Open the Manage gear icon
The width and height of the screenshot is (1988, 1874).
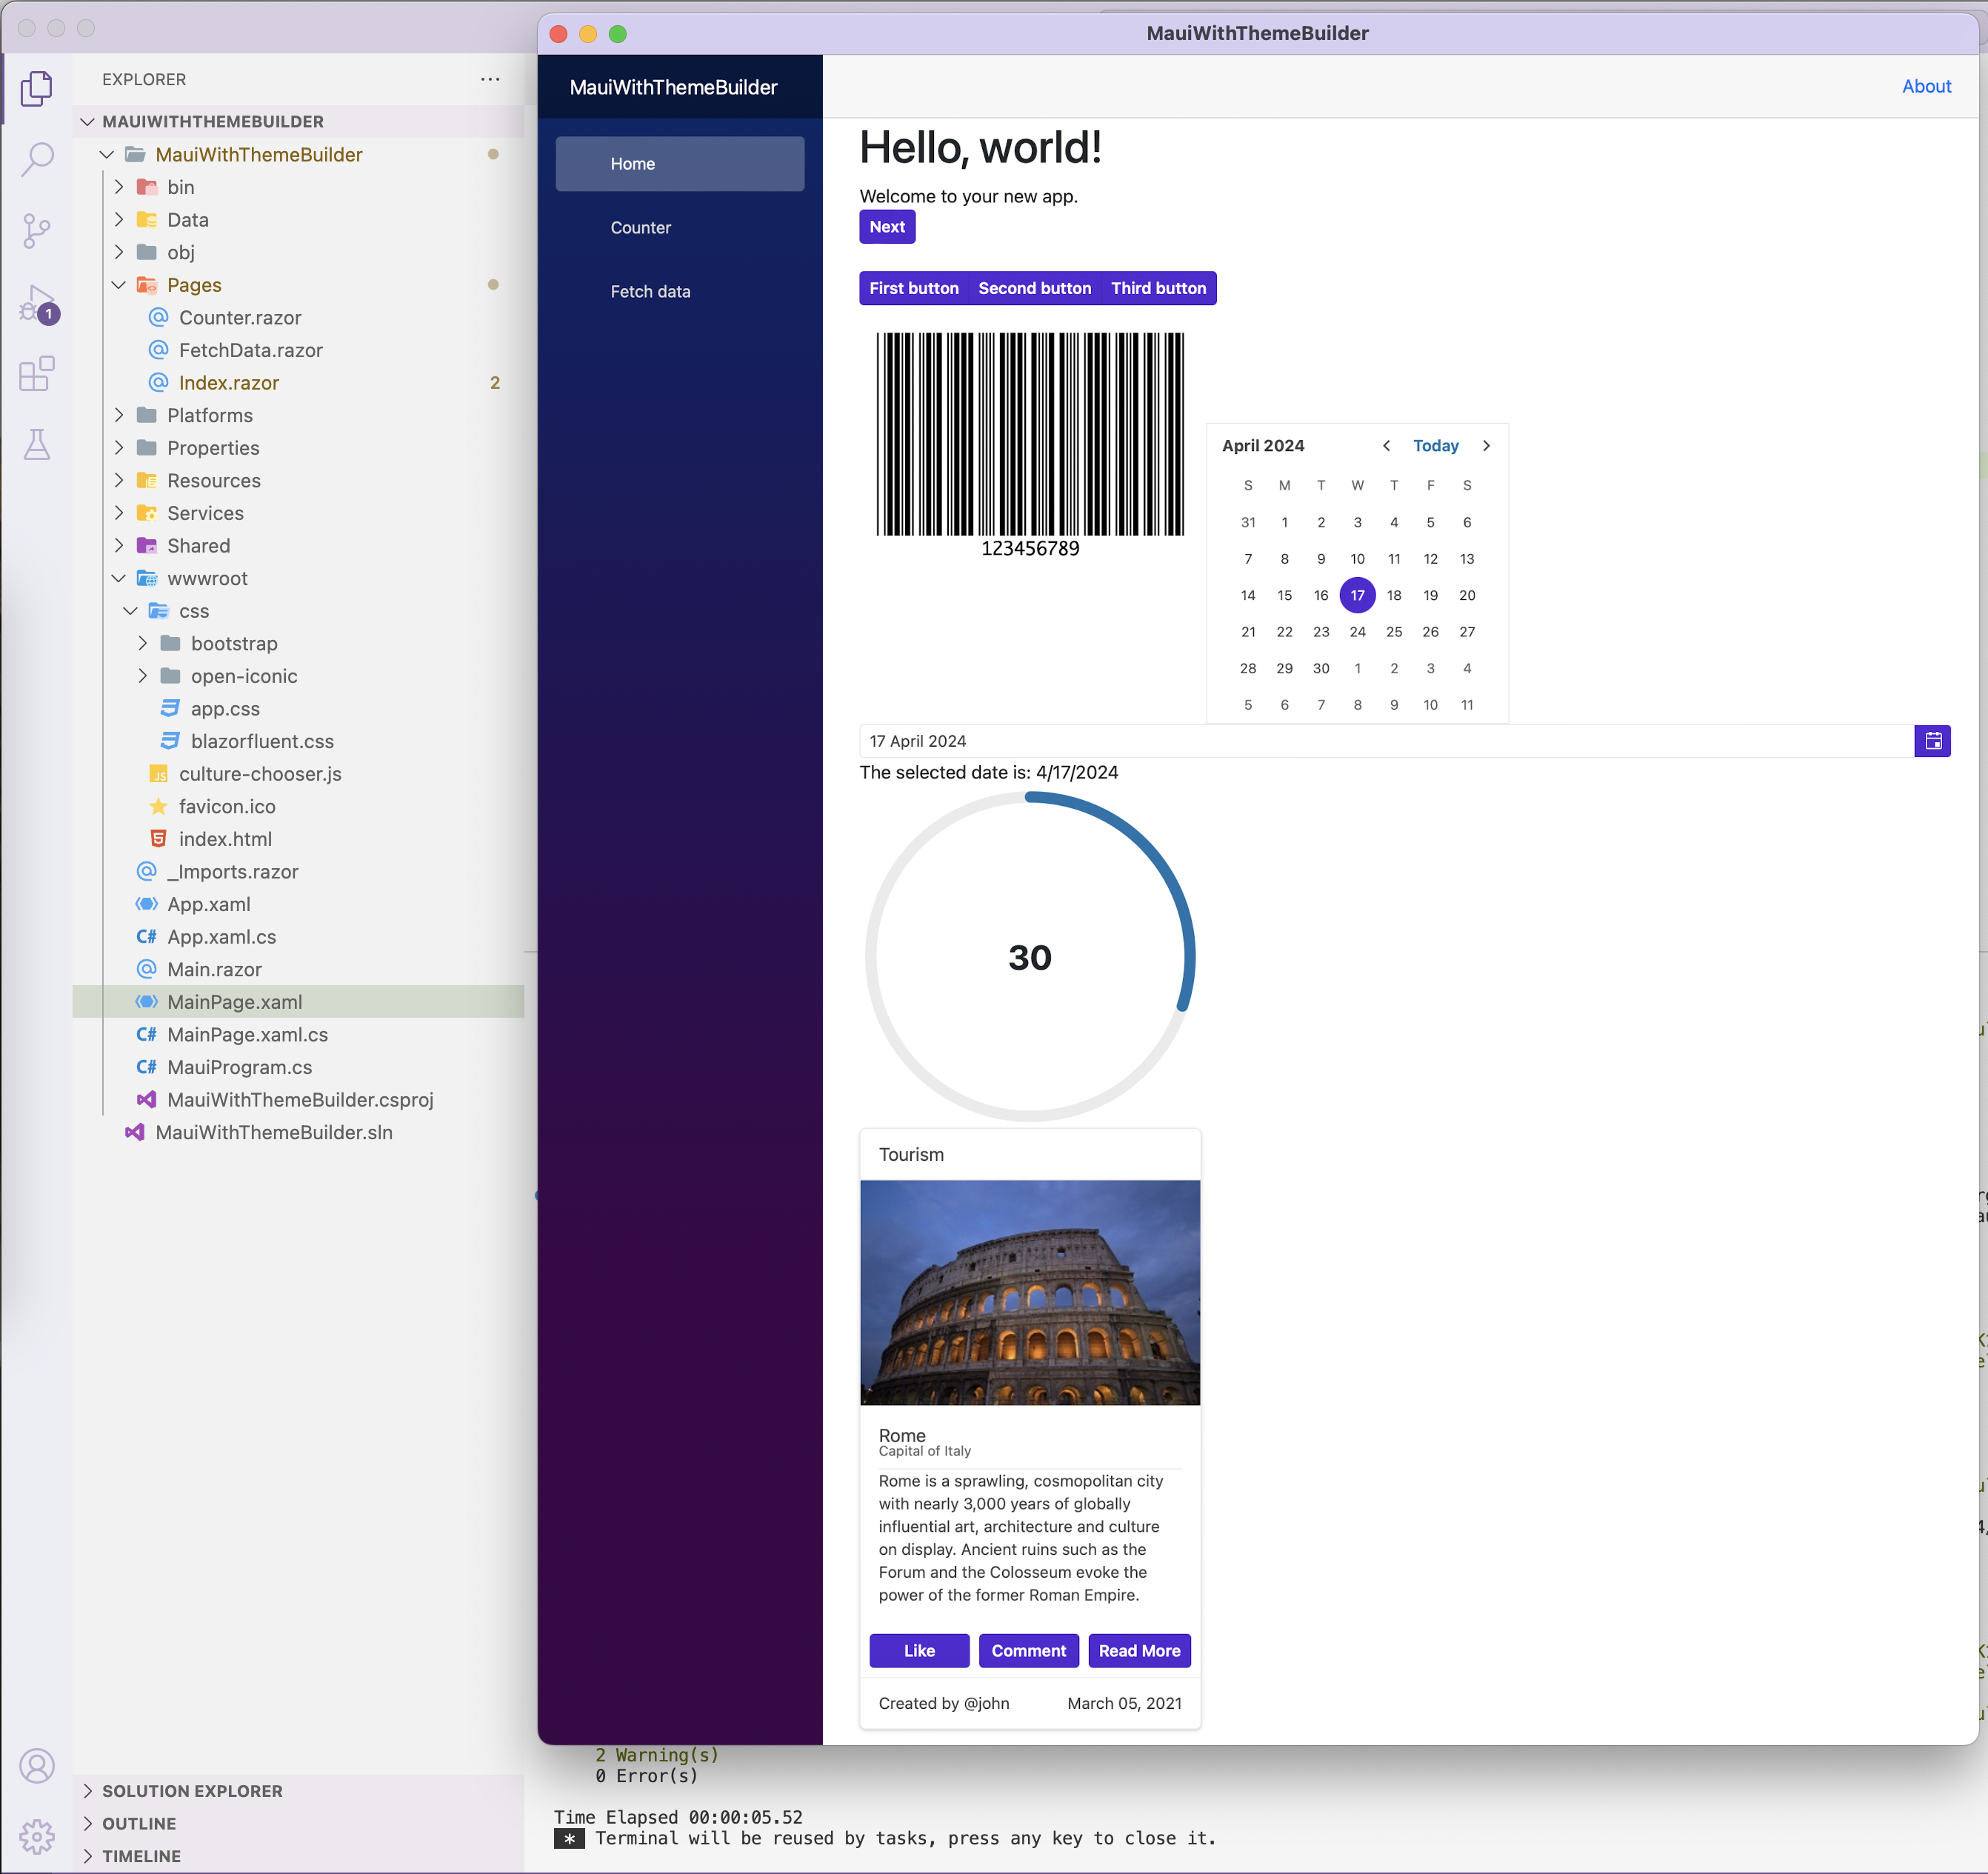click(x=37, y=1837)
